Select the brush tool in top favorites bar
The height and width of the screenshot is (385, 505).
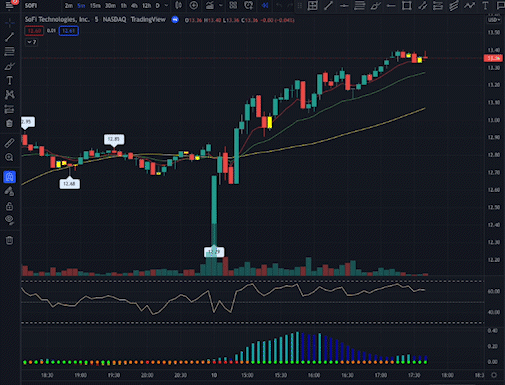point(376,5)
